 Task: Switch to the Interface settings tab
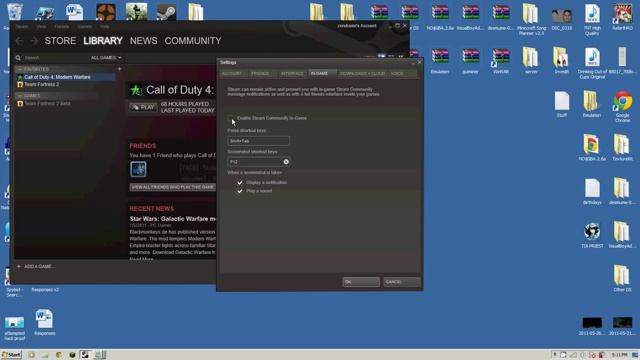point(292,73)
